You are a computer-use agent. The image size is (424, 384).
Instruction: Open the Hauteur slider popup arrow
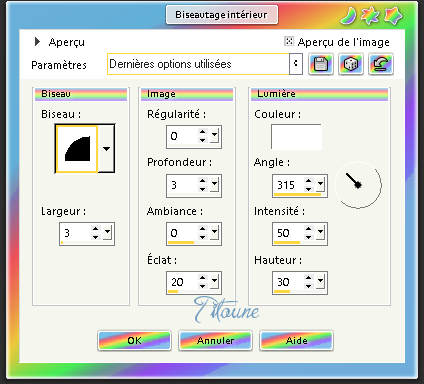coord(320,282)
